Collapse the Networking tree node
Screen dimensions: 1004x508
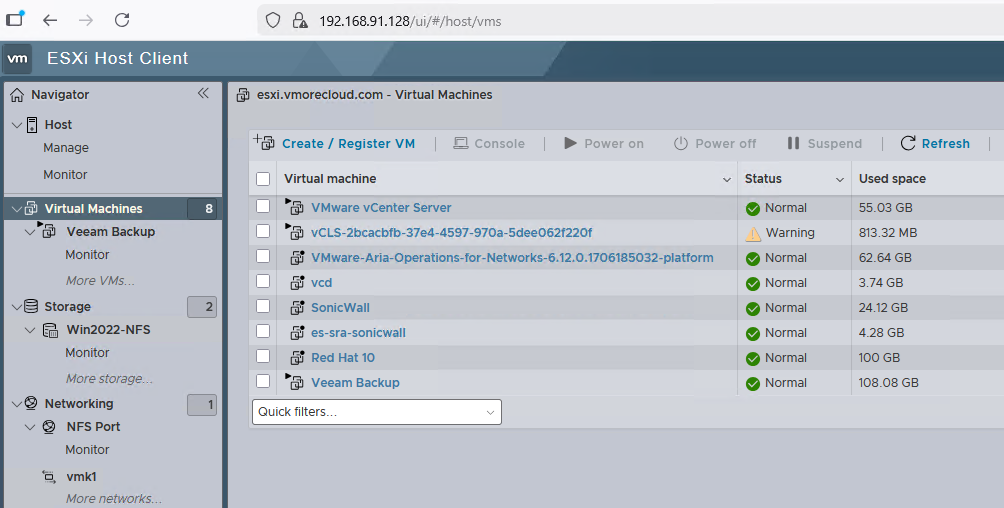pyautogui.click(x=17, y=404)
